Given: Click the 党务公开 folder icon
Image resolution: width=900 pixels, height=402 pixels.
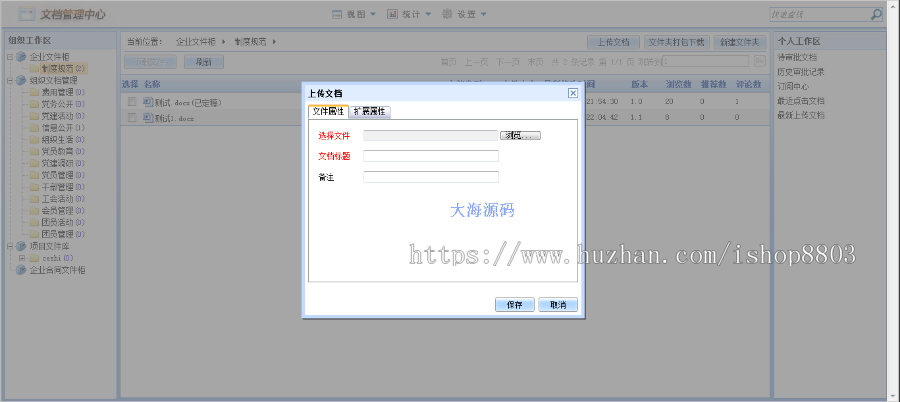Looking at the screenshot, I should (x=34, y=105).
